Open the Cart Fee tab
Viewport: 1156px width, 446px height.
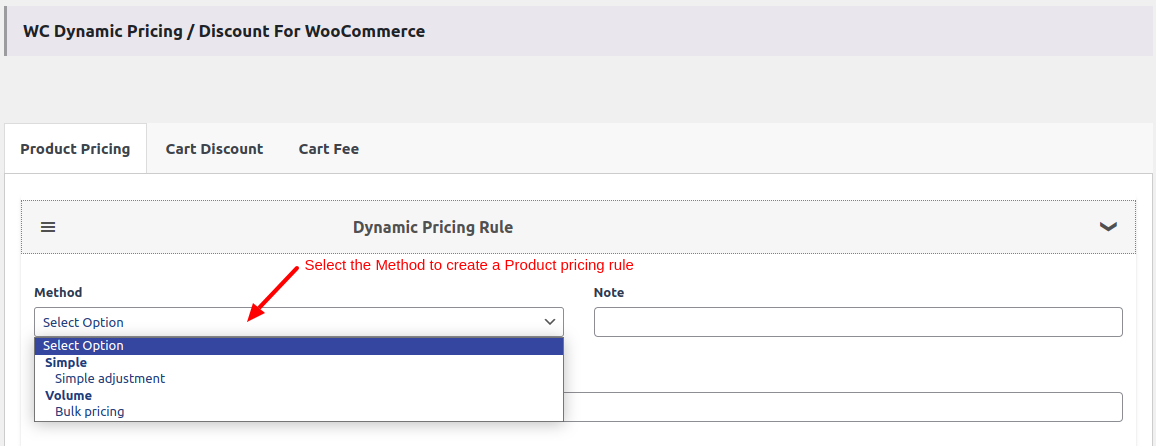click(329, 149)
